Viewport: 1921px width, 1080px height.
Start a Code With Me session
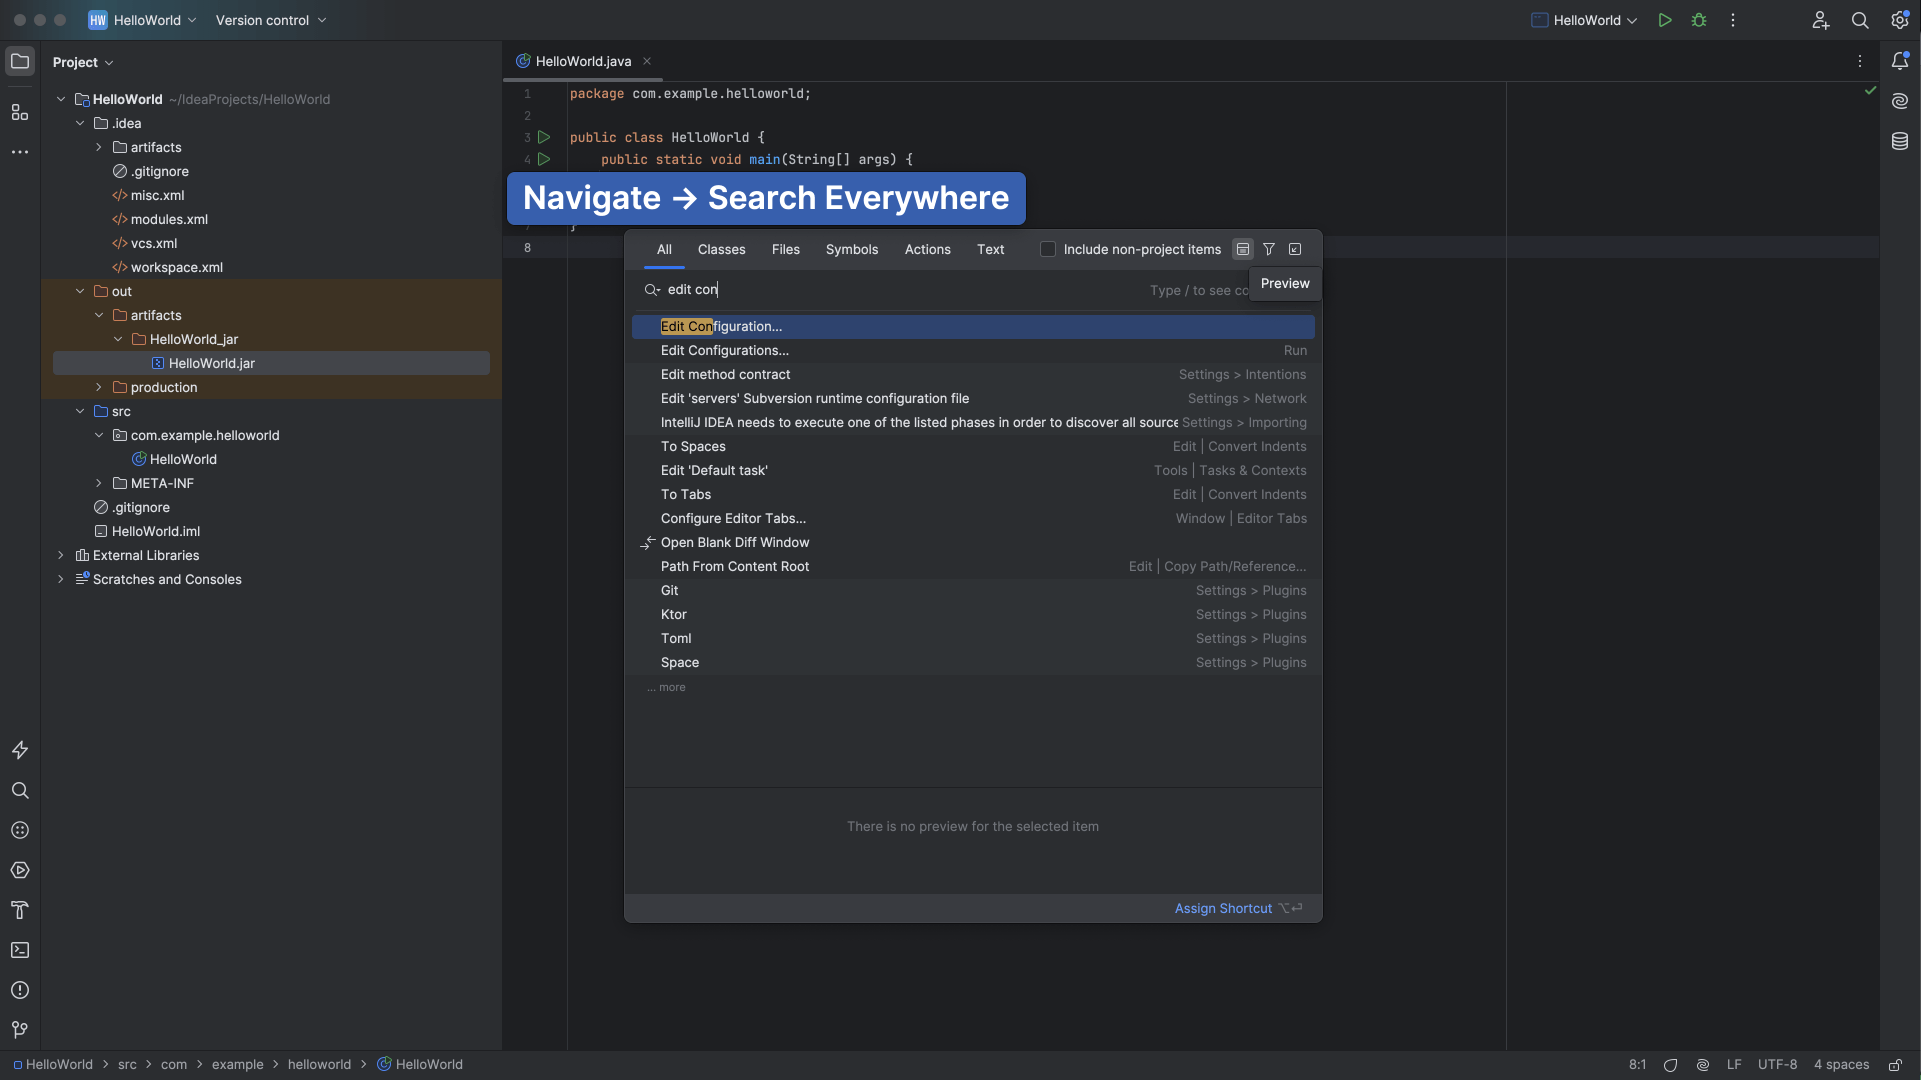click(1820, 20)
